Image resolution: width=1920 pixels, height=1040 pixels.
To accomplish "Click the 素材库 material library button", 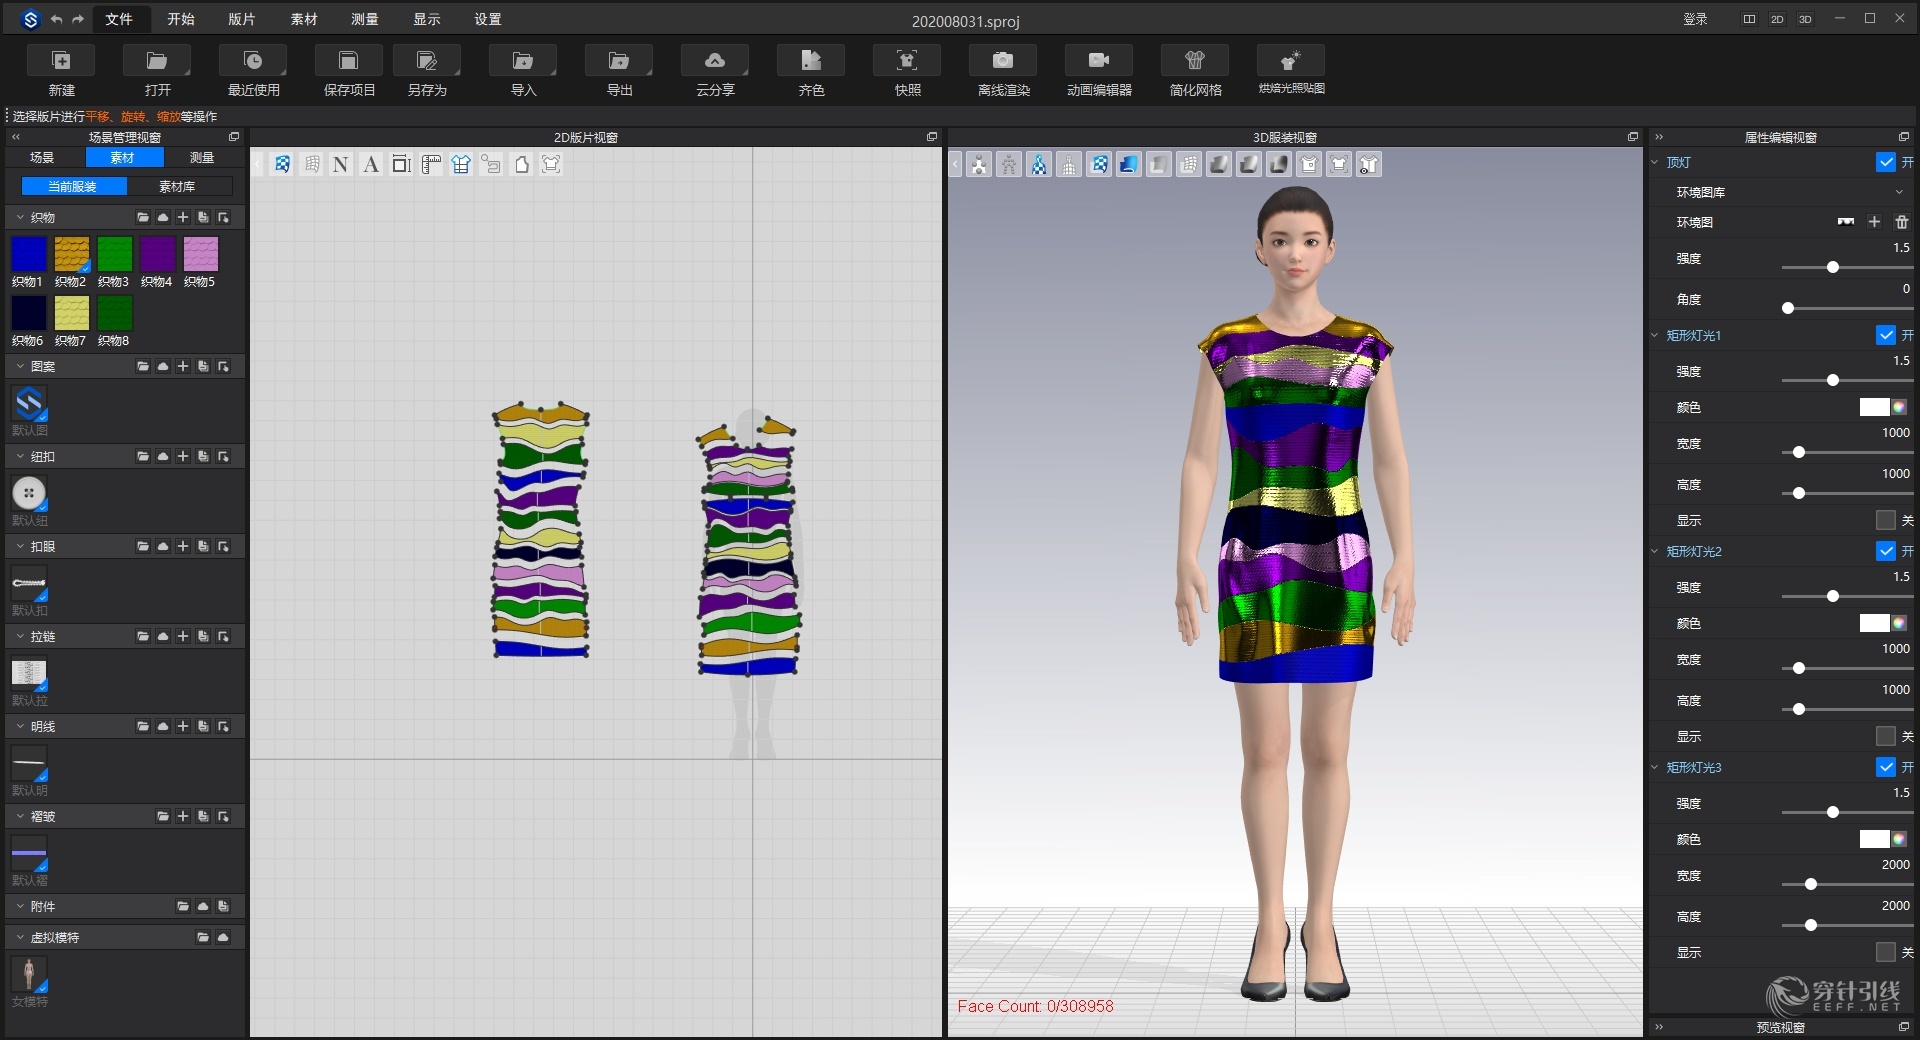I will [x=178, y=186].
